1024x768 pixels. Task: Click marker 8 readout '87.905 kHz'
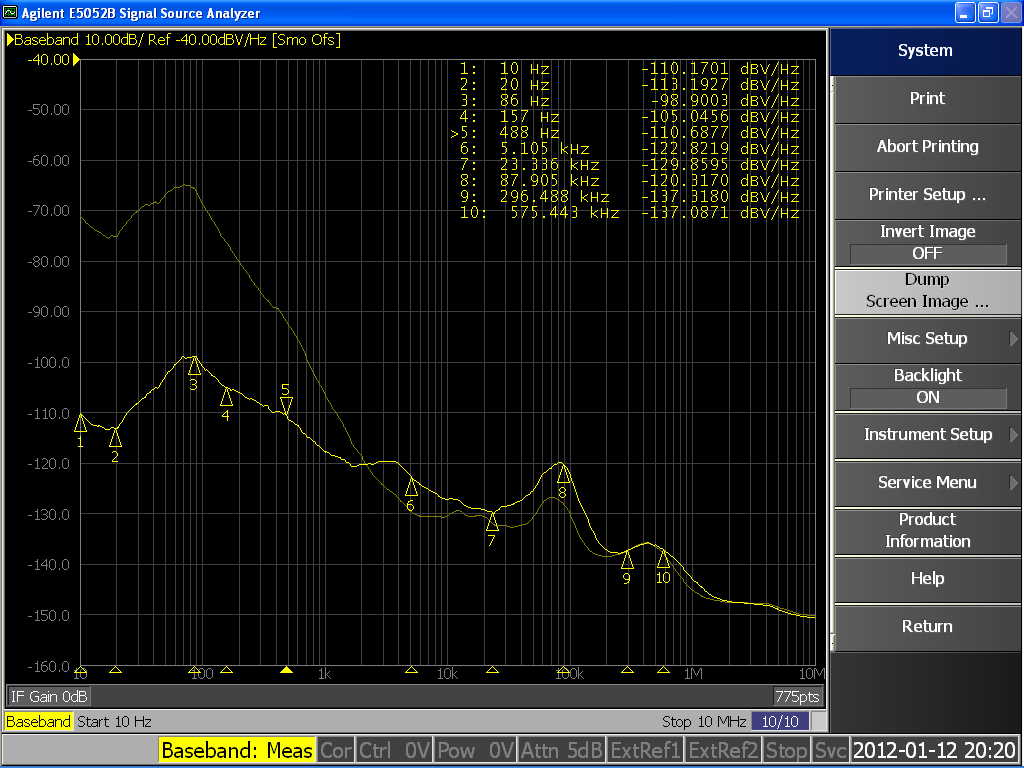[550, 181]
